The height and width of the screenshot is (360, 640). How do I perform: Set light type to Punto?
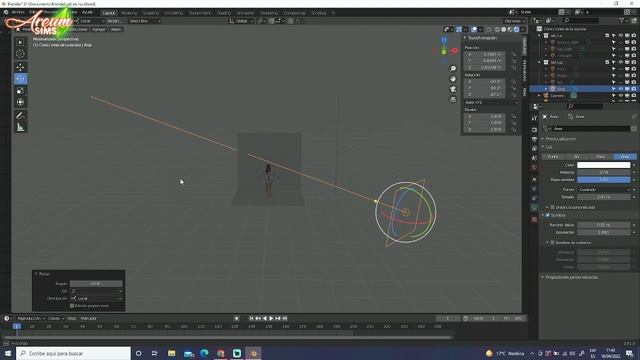[x=553, y=157]
